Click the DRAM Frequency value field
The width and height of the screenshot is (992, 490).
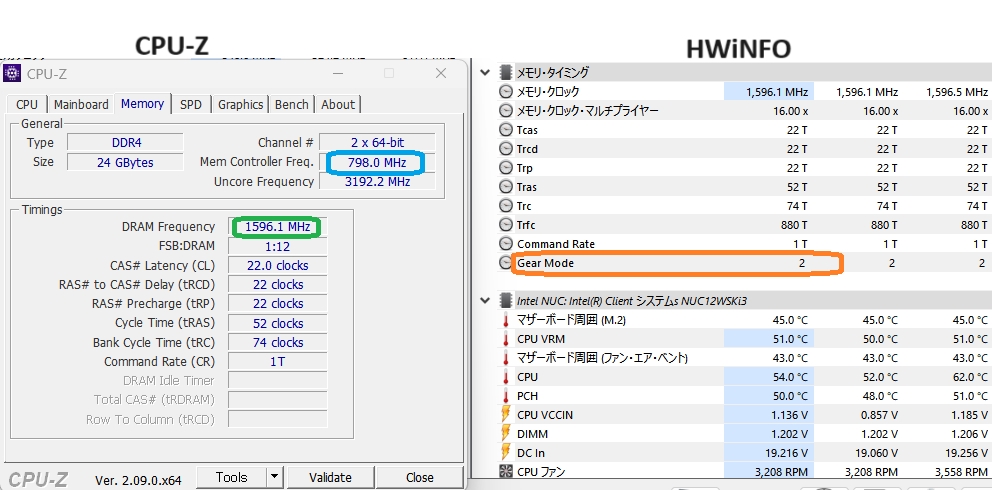275,227
